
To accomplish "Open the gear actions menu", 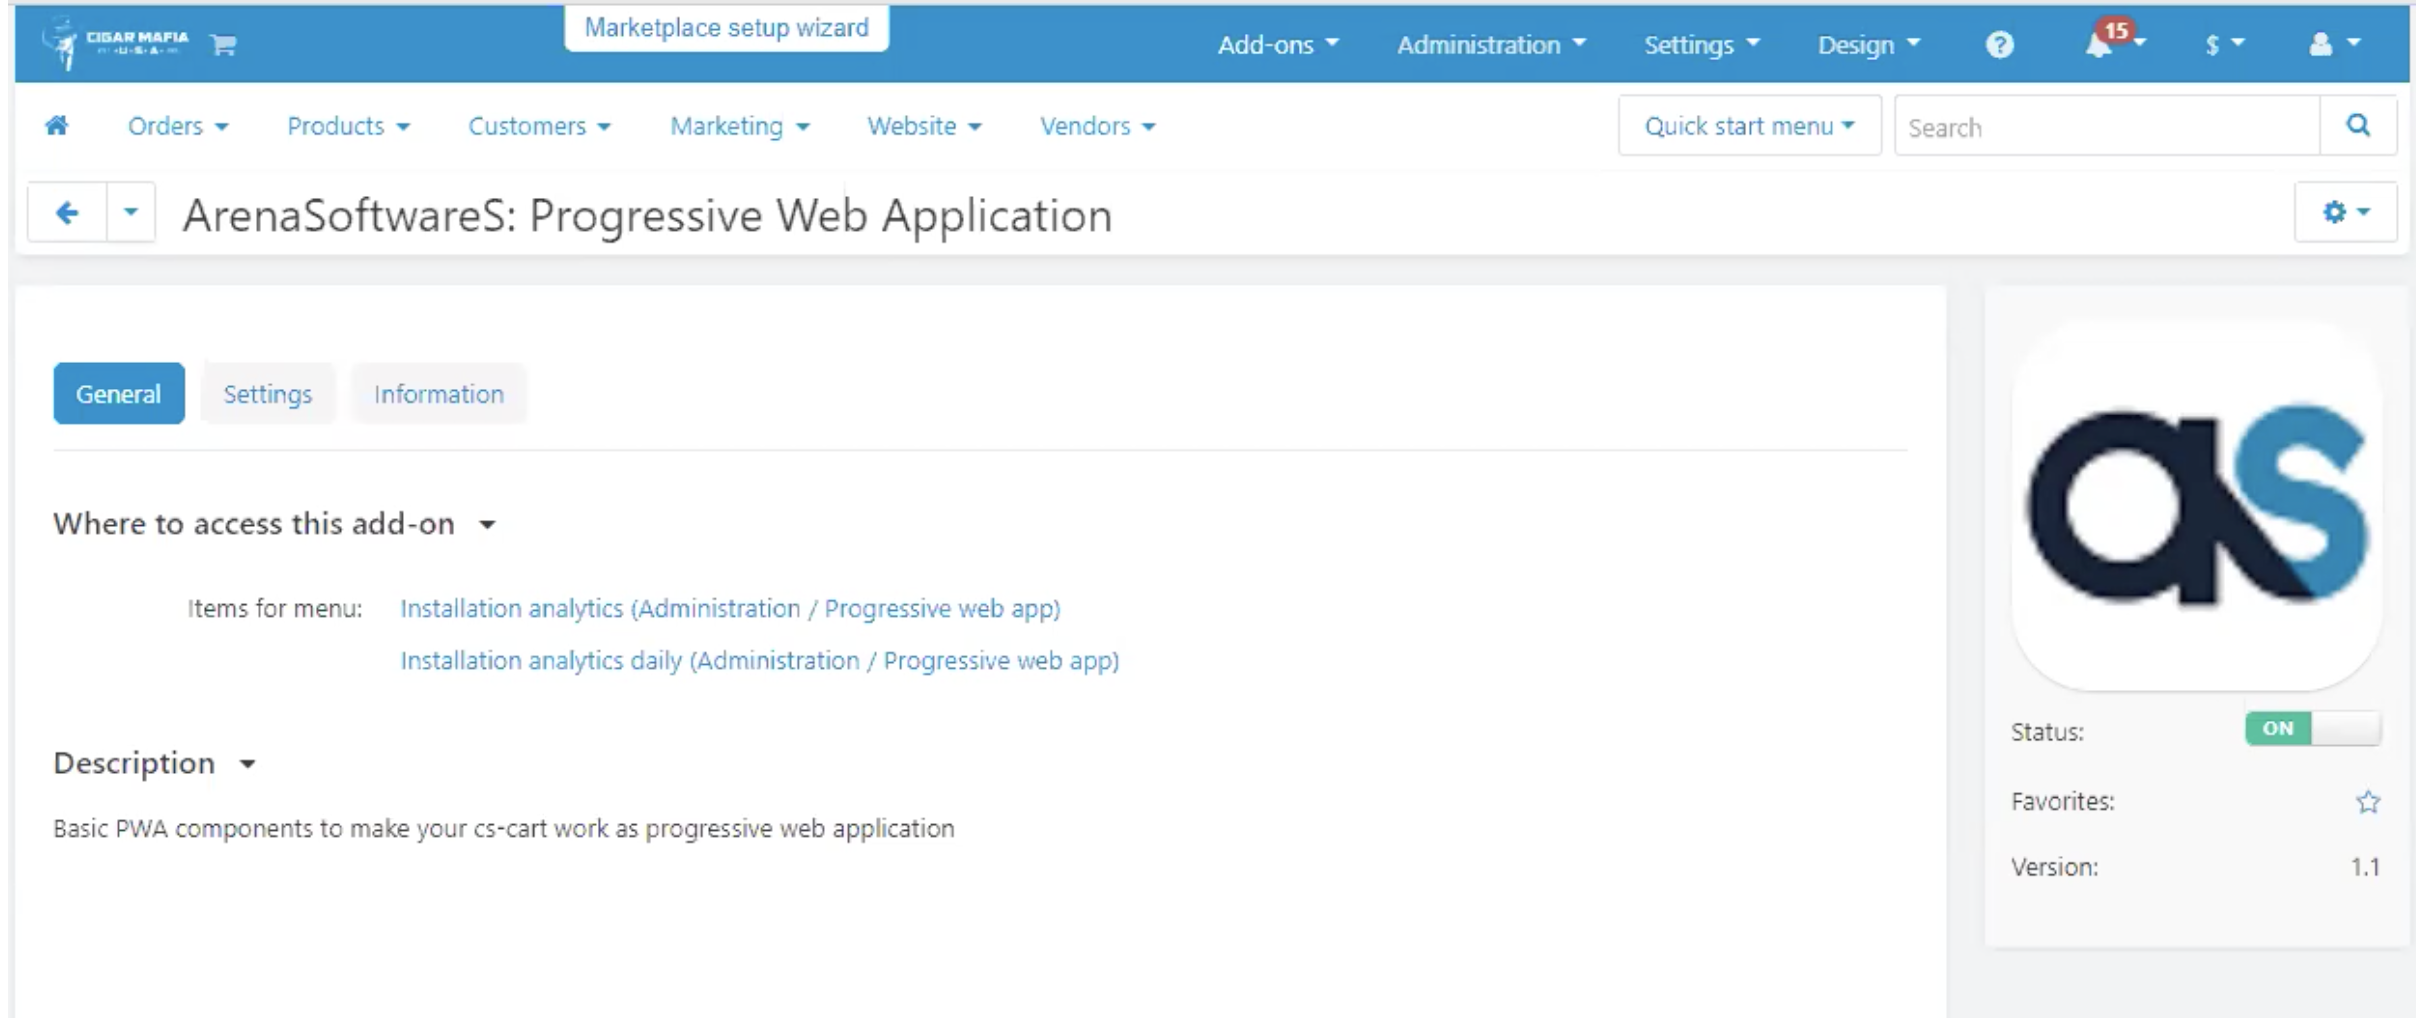I will click(2345, 212).
